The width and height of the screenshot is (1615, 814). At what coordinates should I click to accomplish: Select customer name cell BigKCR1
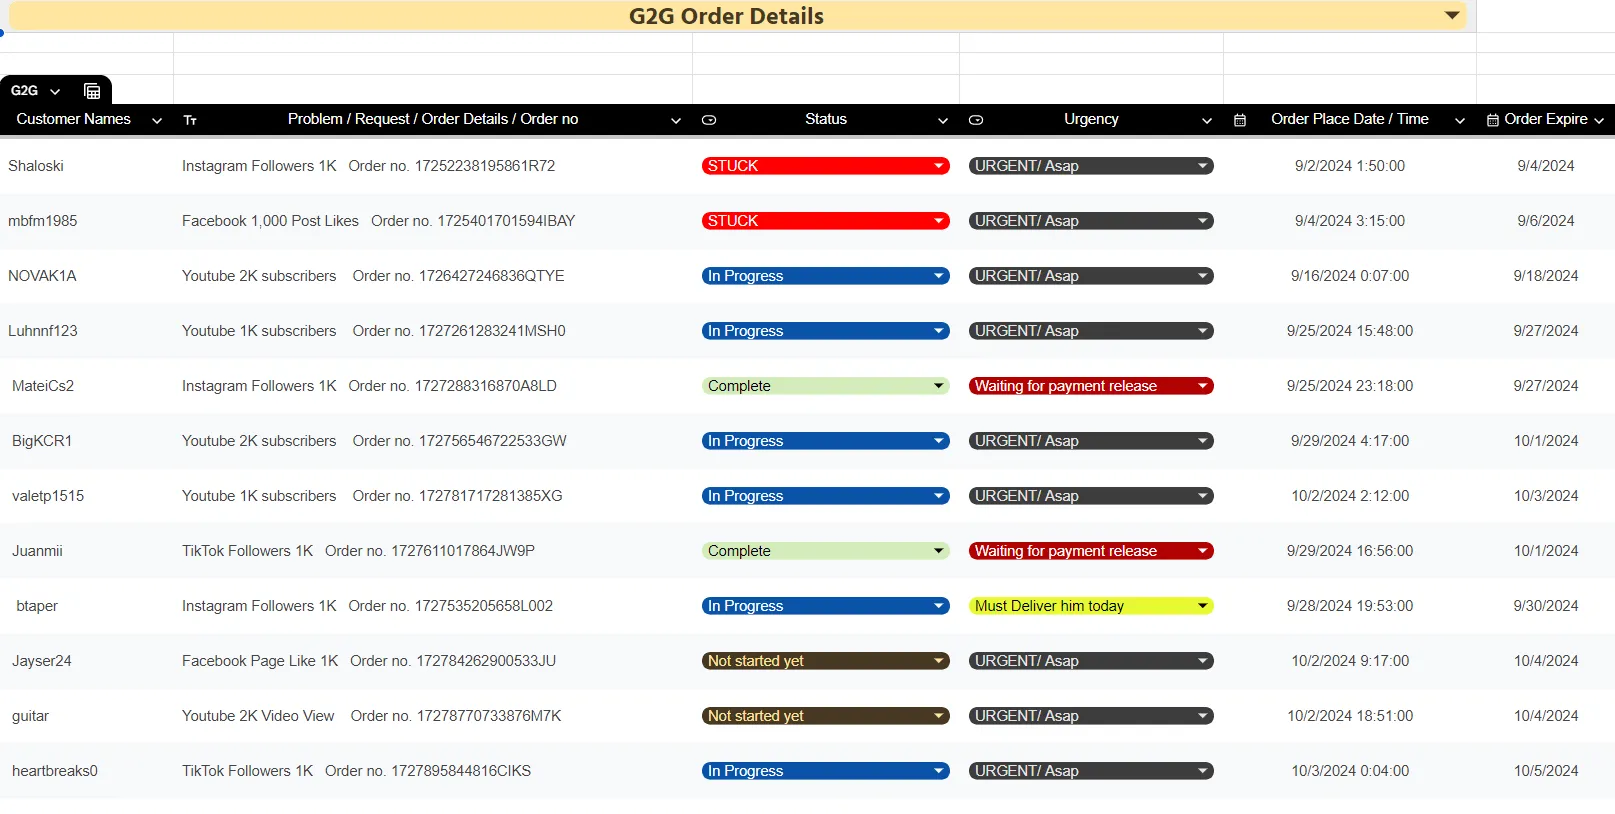pos(87,441)
